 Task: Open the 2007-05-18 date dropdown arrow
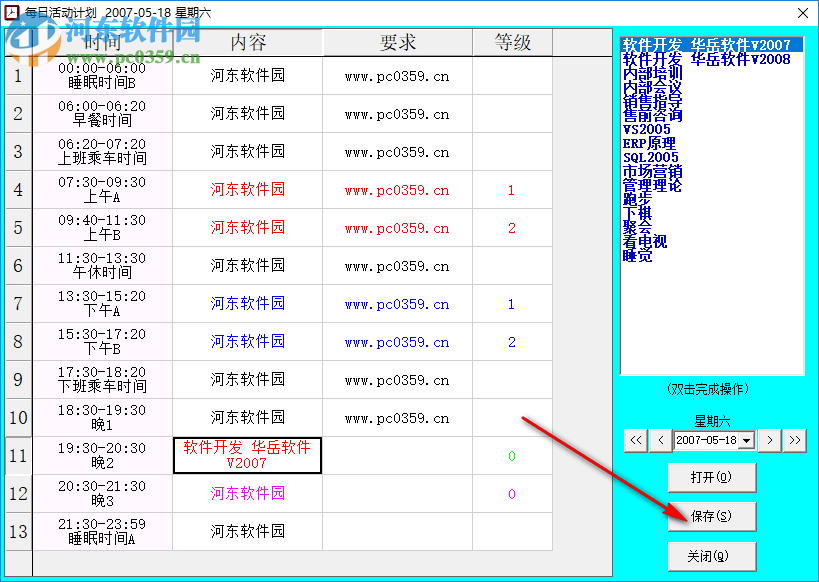(747, 440)
